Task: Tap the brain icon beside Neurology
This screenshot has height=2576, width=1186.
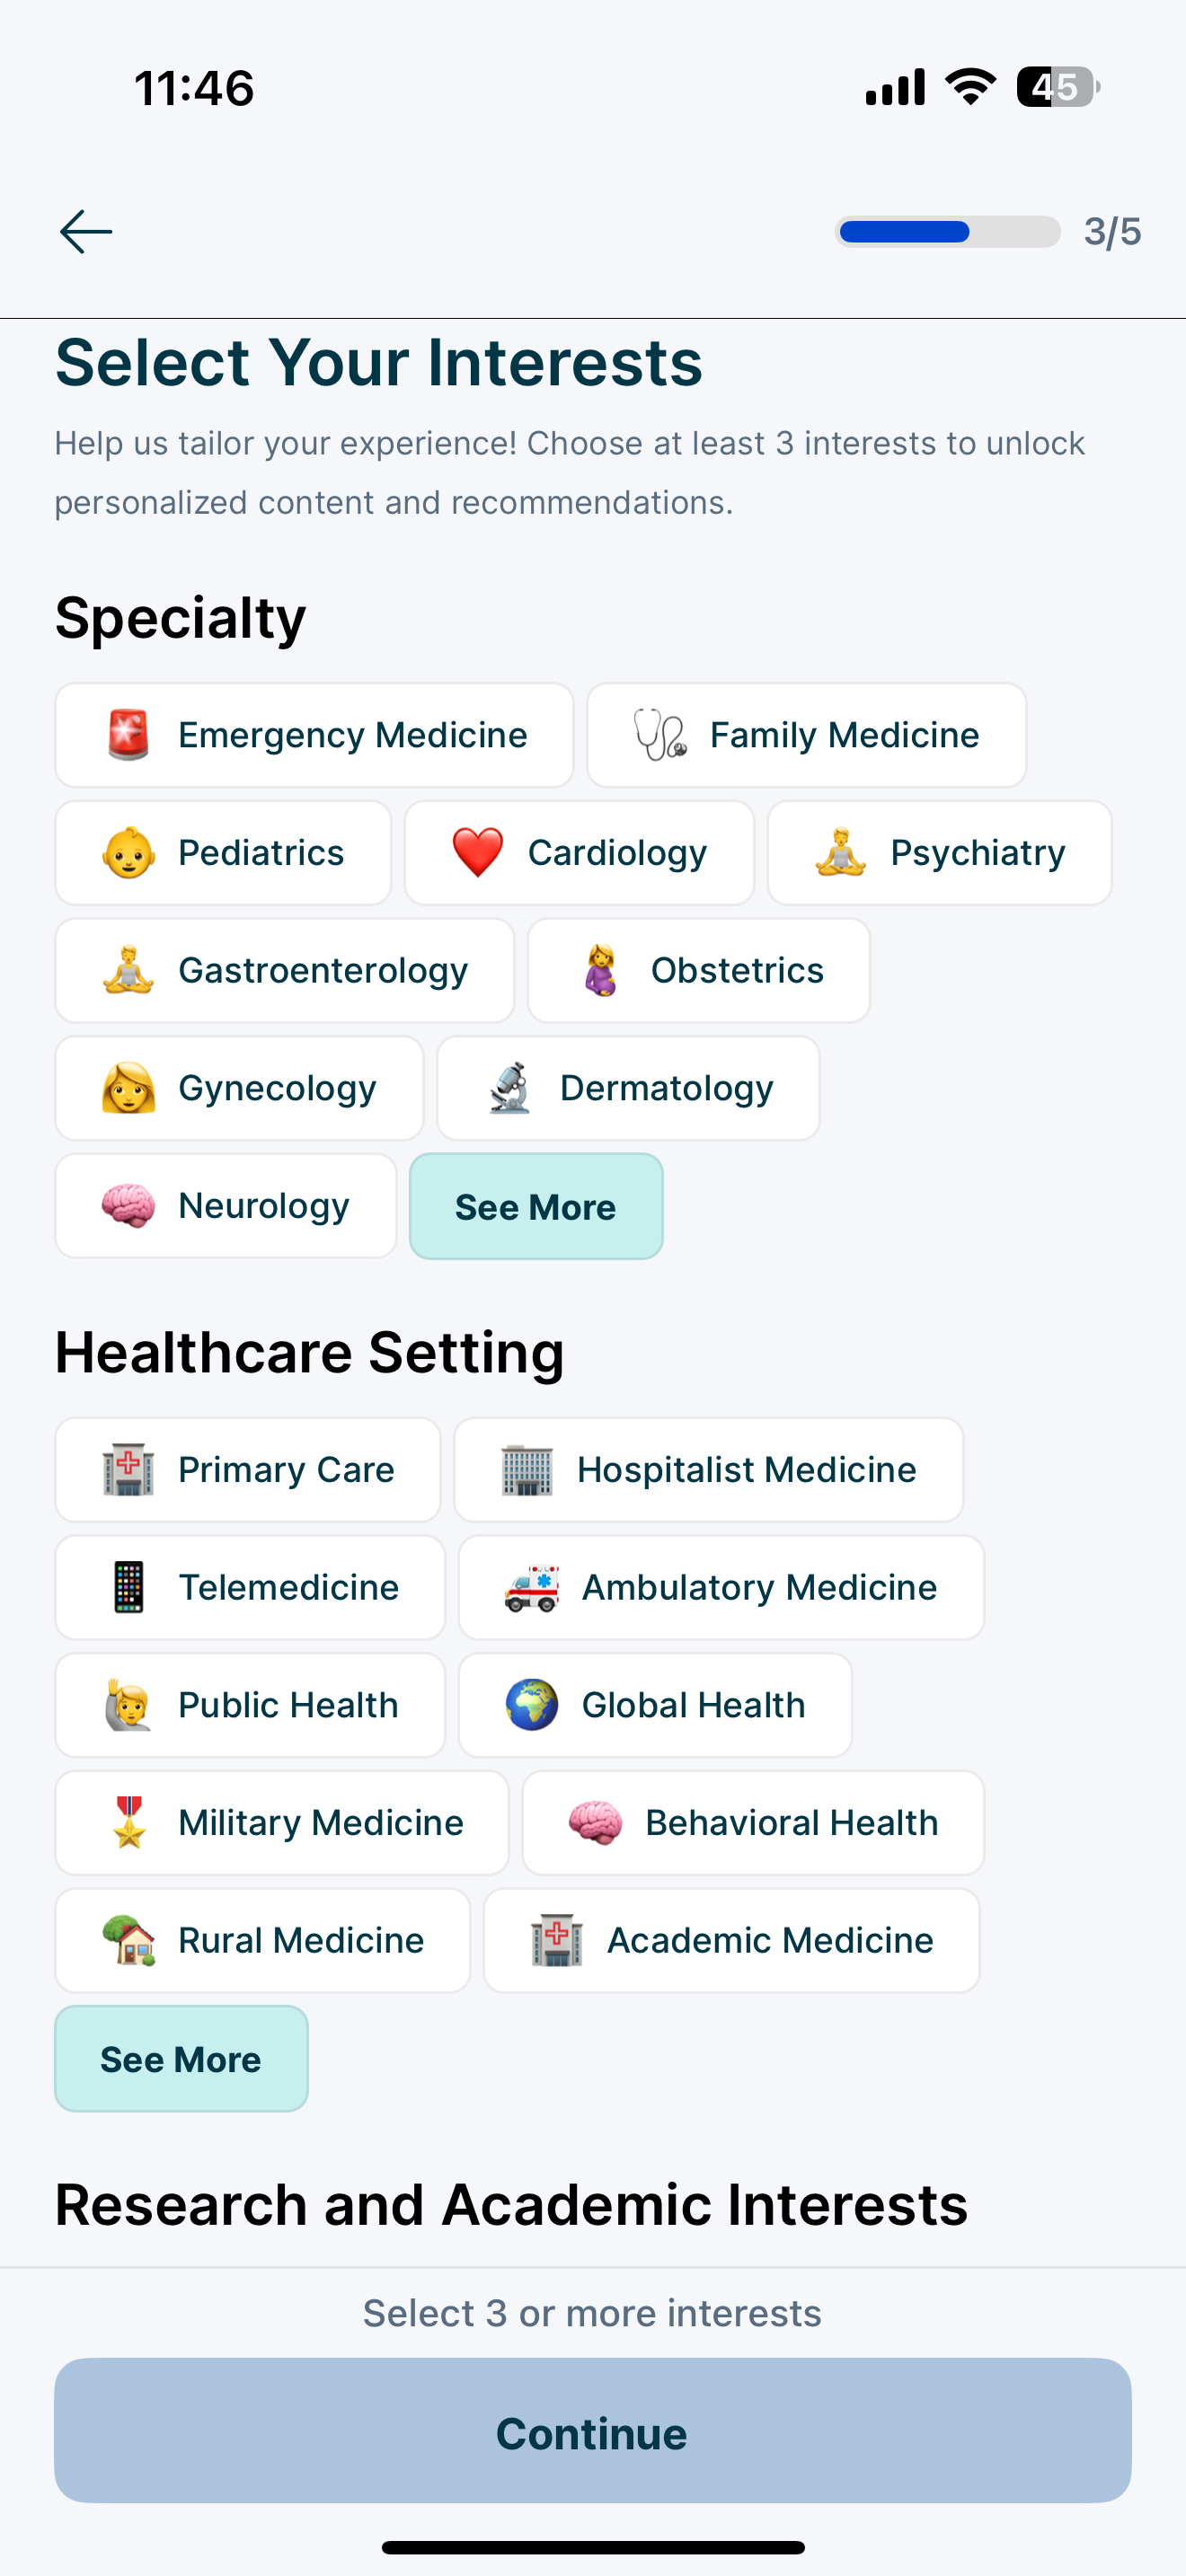Action: [129, 1206]
